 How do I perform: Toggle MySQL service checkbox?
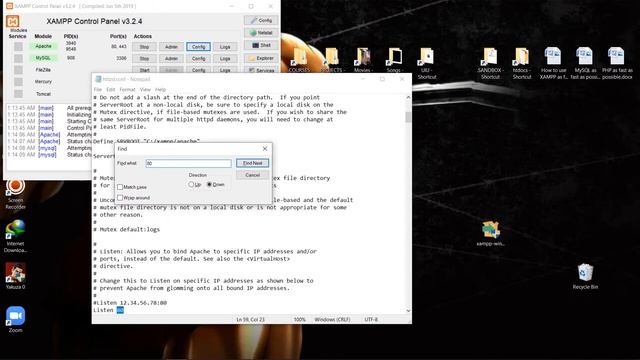[x=18, y=58]
